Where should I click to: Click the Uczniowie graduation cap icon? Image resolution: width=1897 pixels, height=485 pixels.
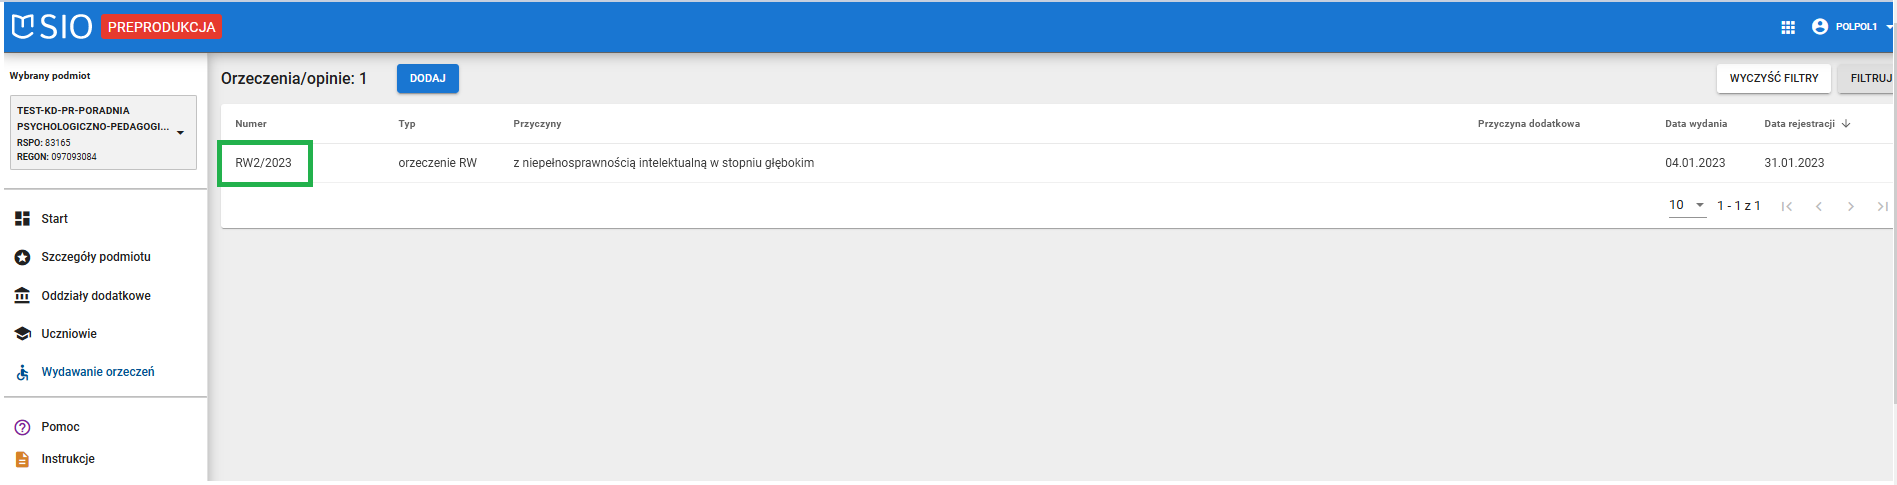pos(22,334)
